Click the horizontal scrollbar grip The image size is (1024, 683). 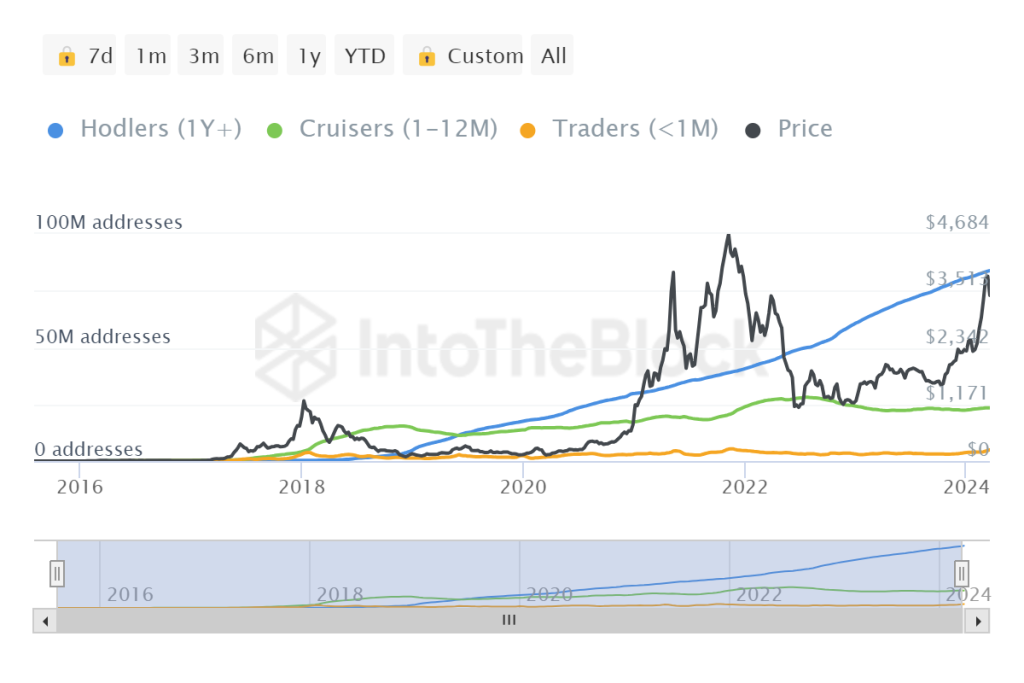(509, 620)
